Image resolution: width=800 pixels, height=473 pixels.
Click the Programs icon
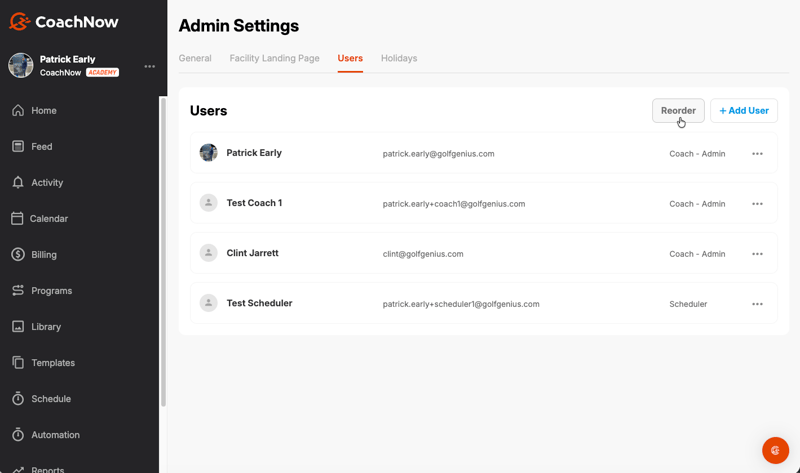pyautogui.click(x=18, y=290)
